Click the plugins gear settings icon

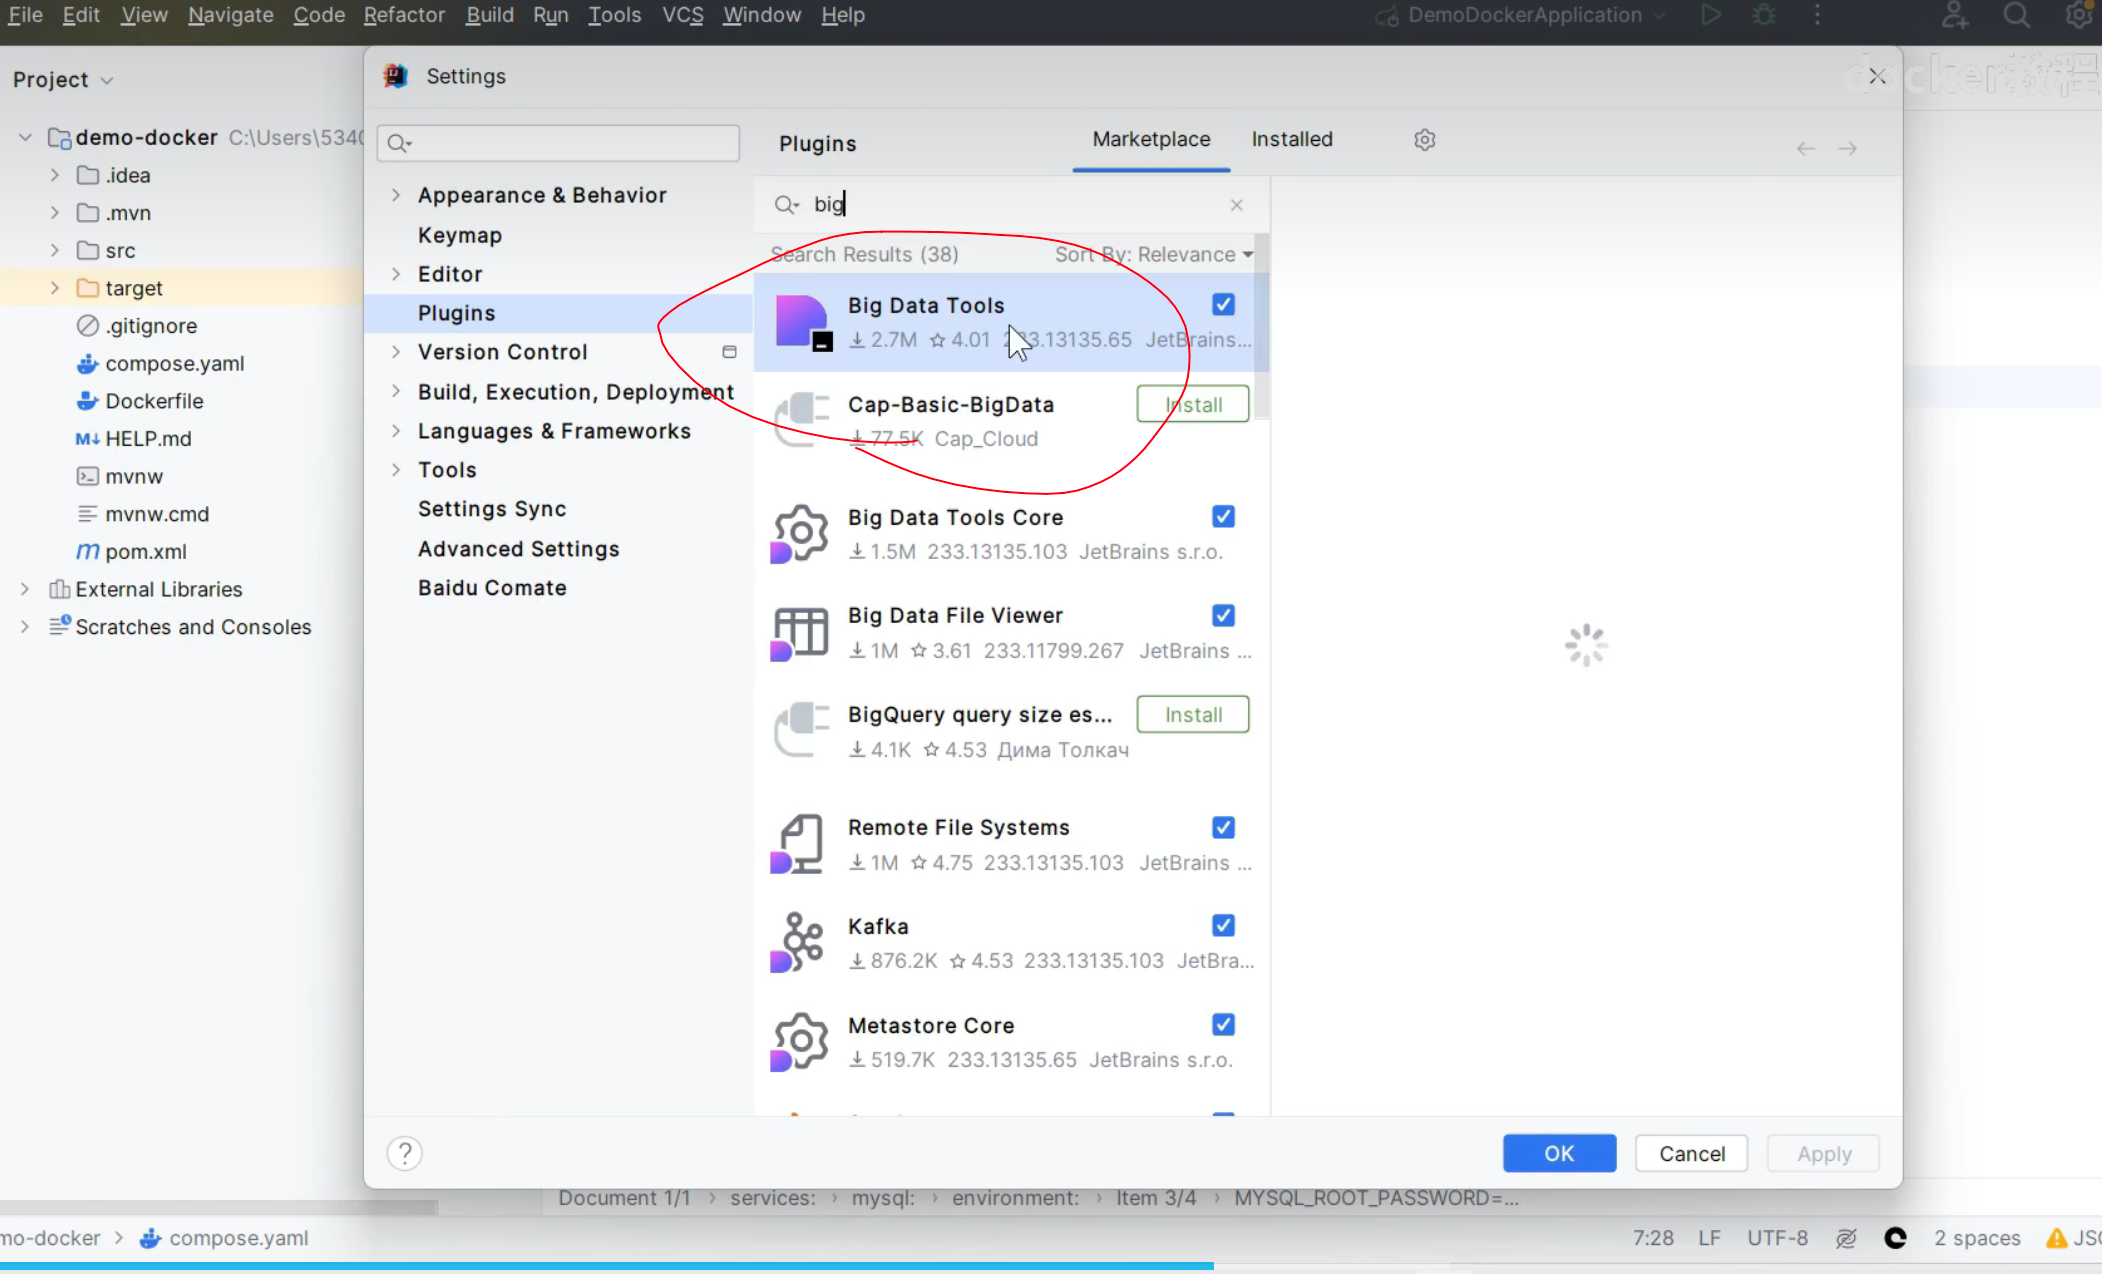click(1425, 140)
